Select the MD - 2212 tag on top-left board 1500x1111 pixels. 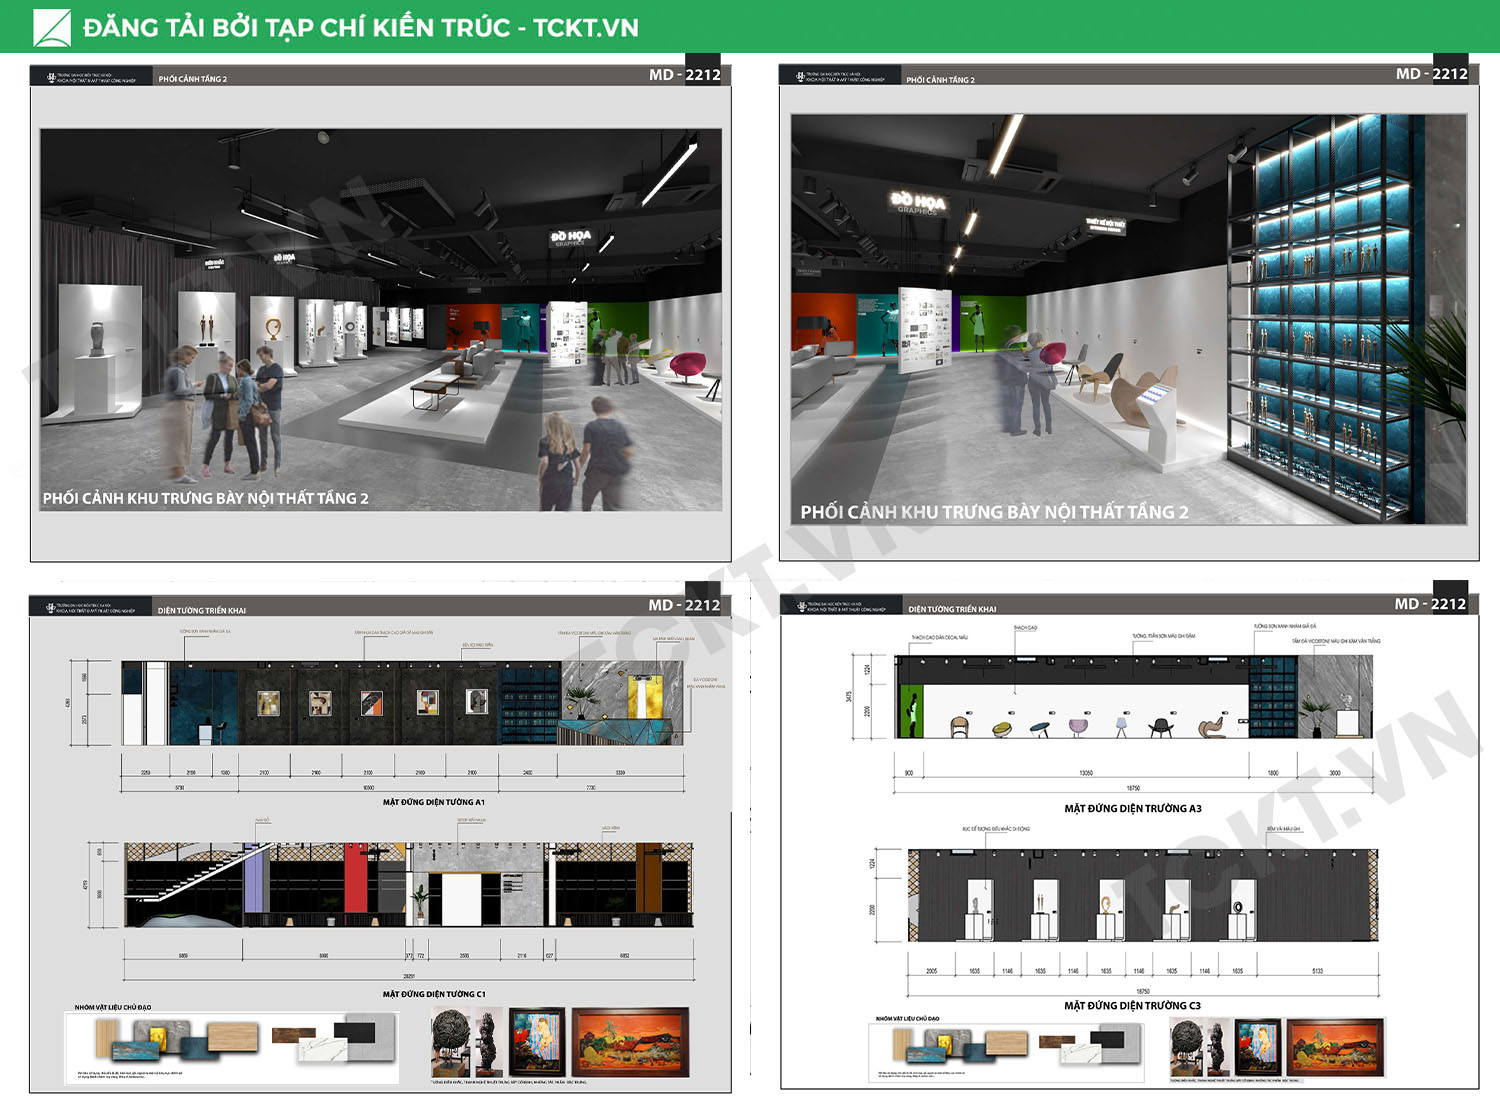[x=684, y=75]
